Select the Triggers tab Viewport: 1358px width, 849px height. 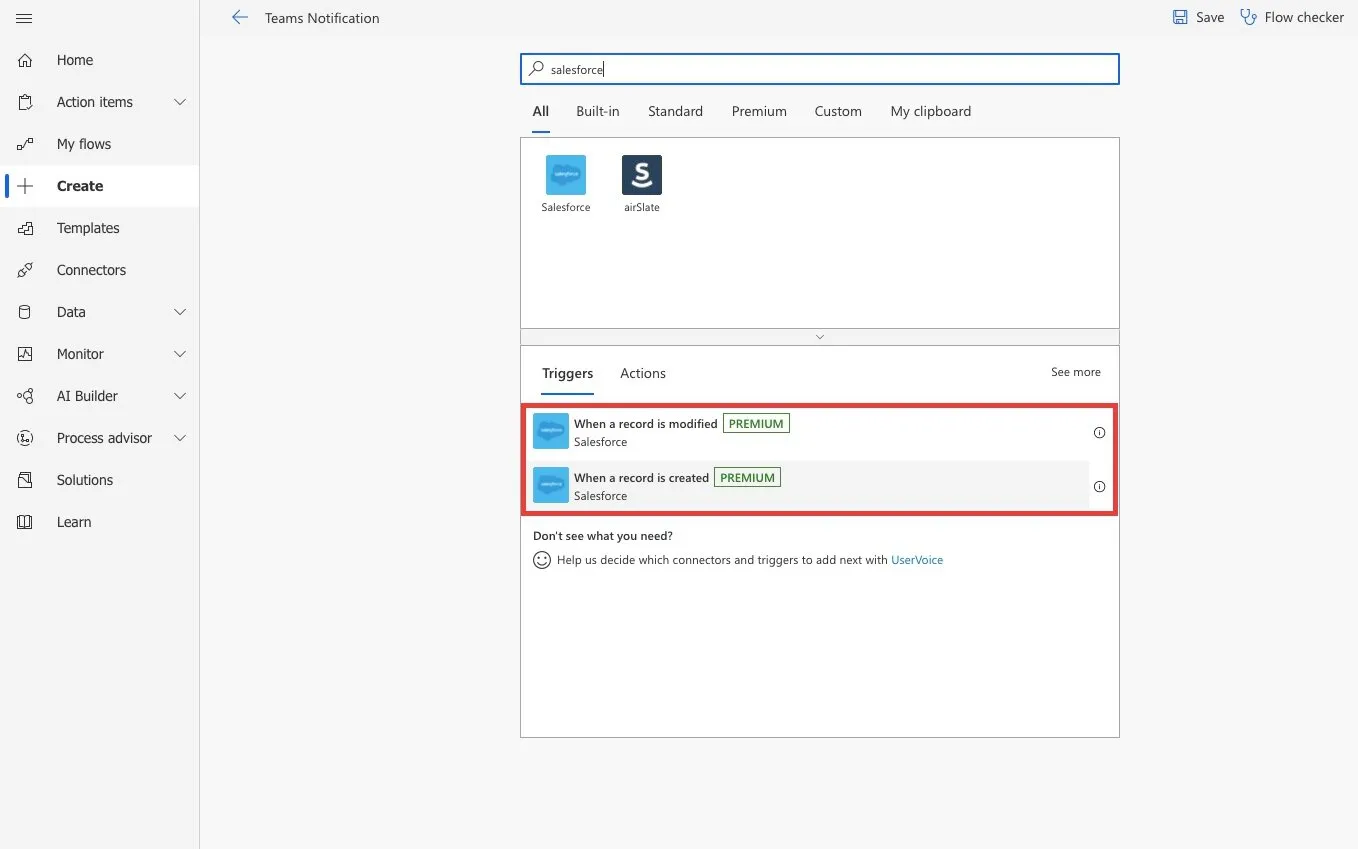[x=568, y=373]
